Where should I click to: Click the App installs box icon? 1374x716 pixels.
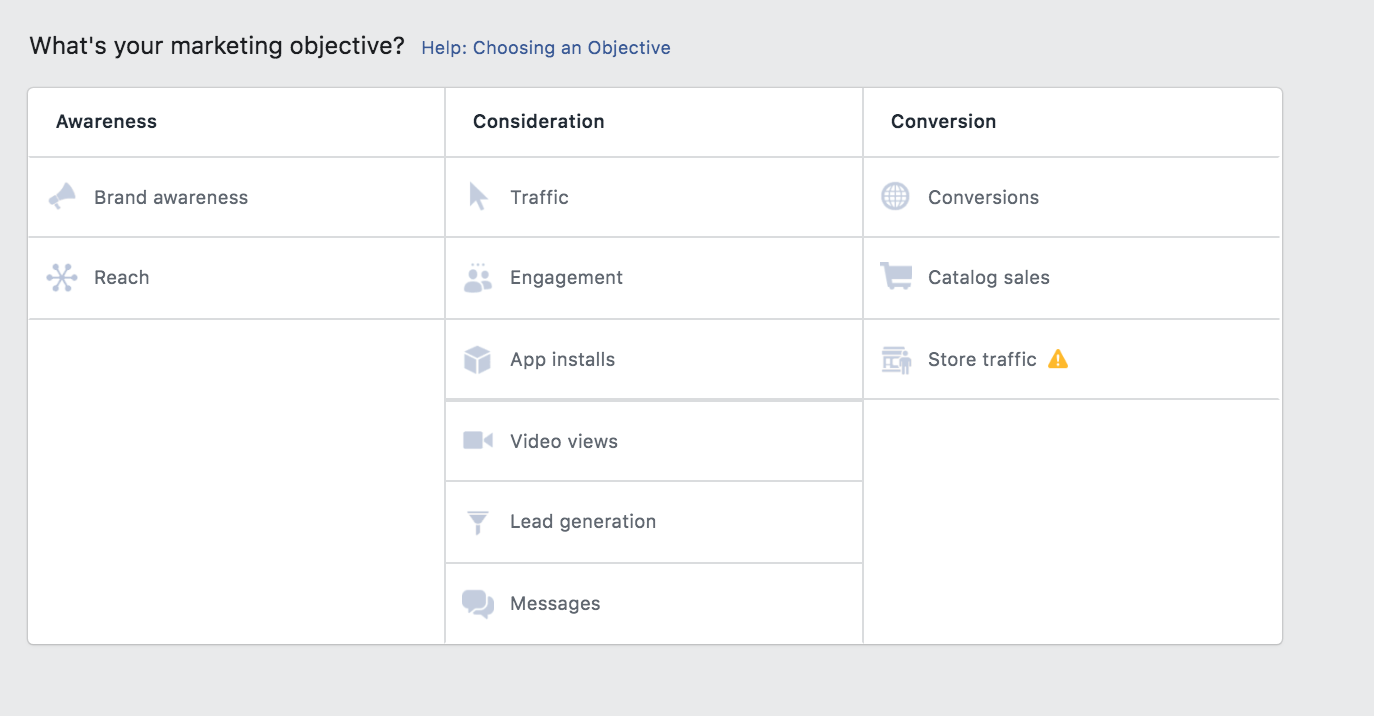pos(478,360)
